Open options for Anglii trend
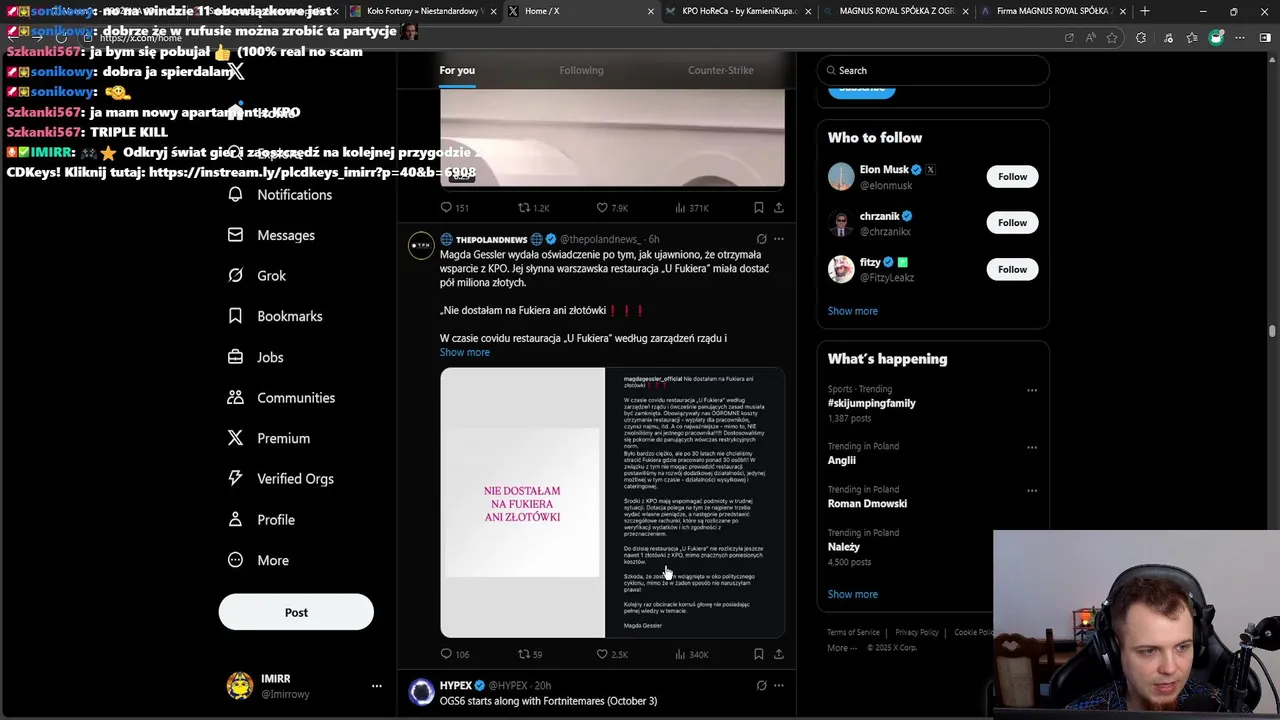1280x720 pixels. [1032, 447]
